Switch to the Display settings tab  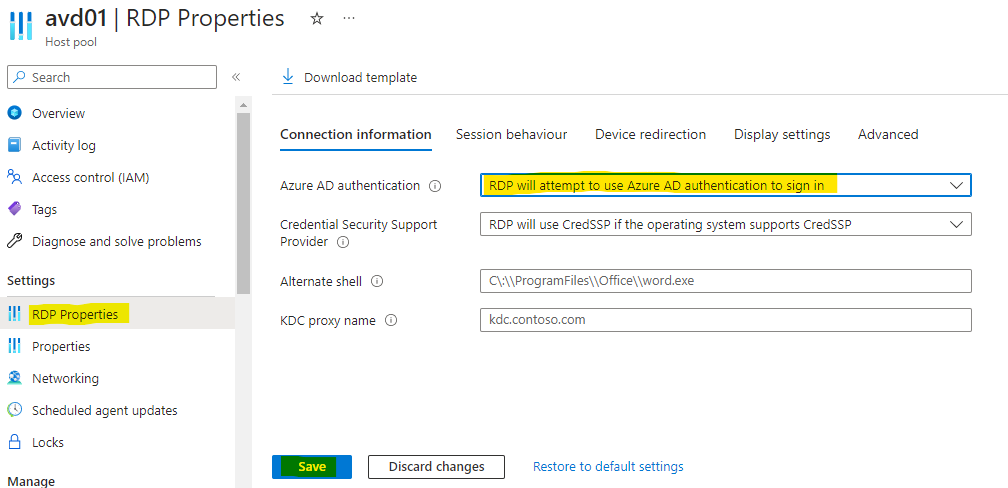point(782,134)
